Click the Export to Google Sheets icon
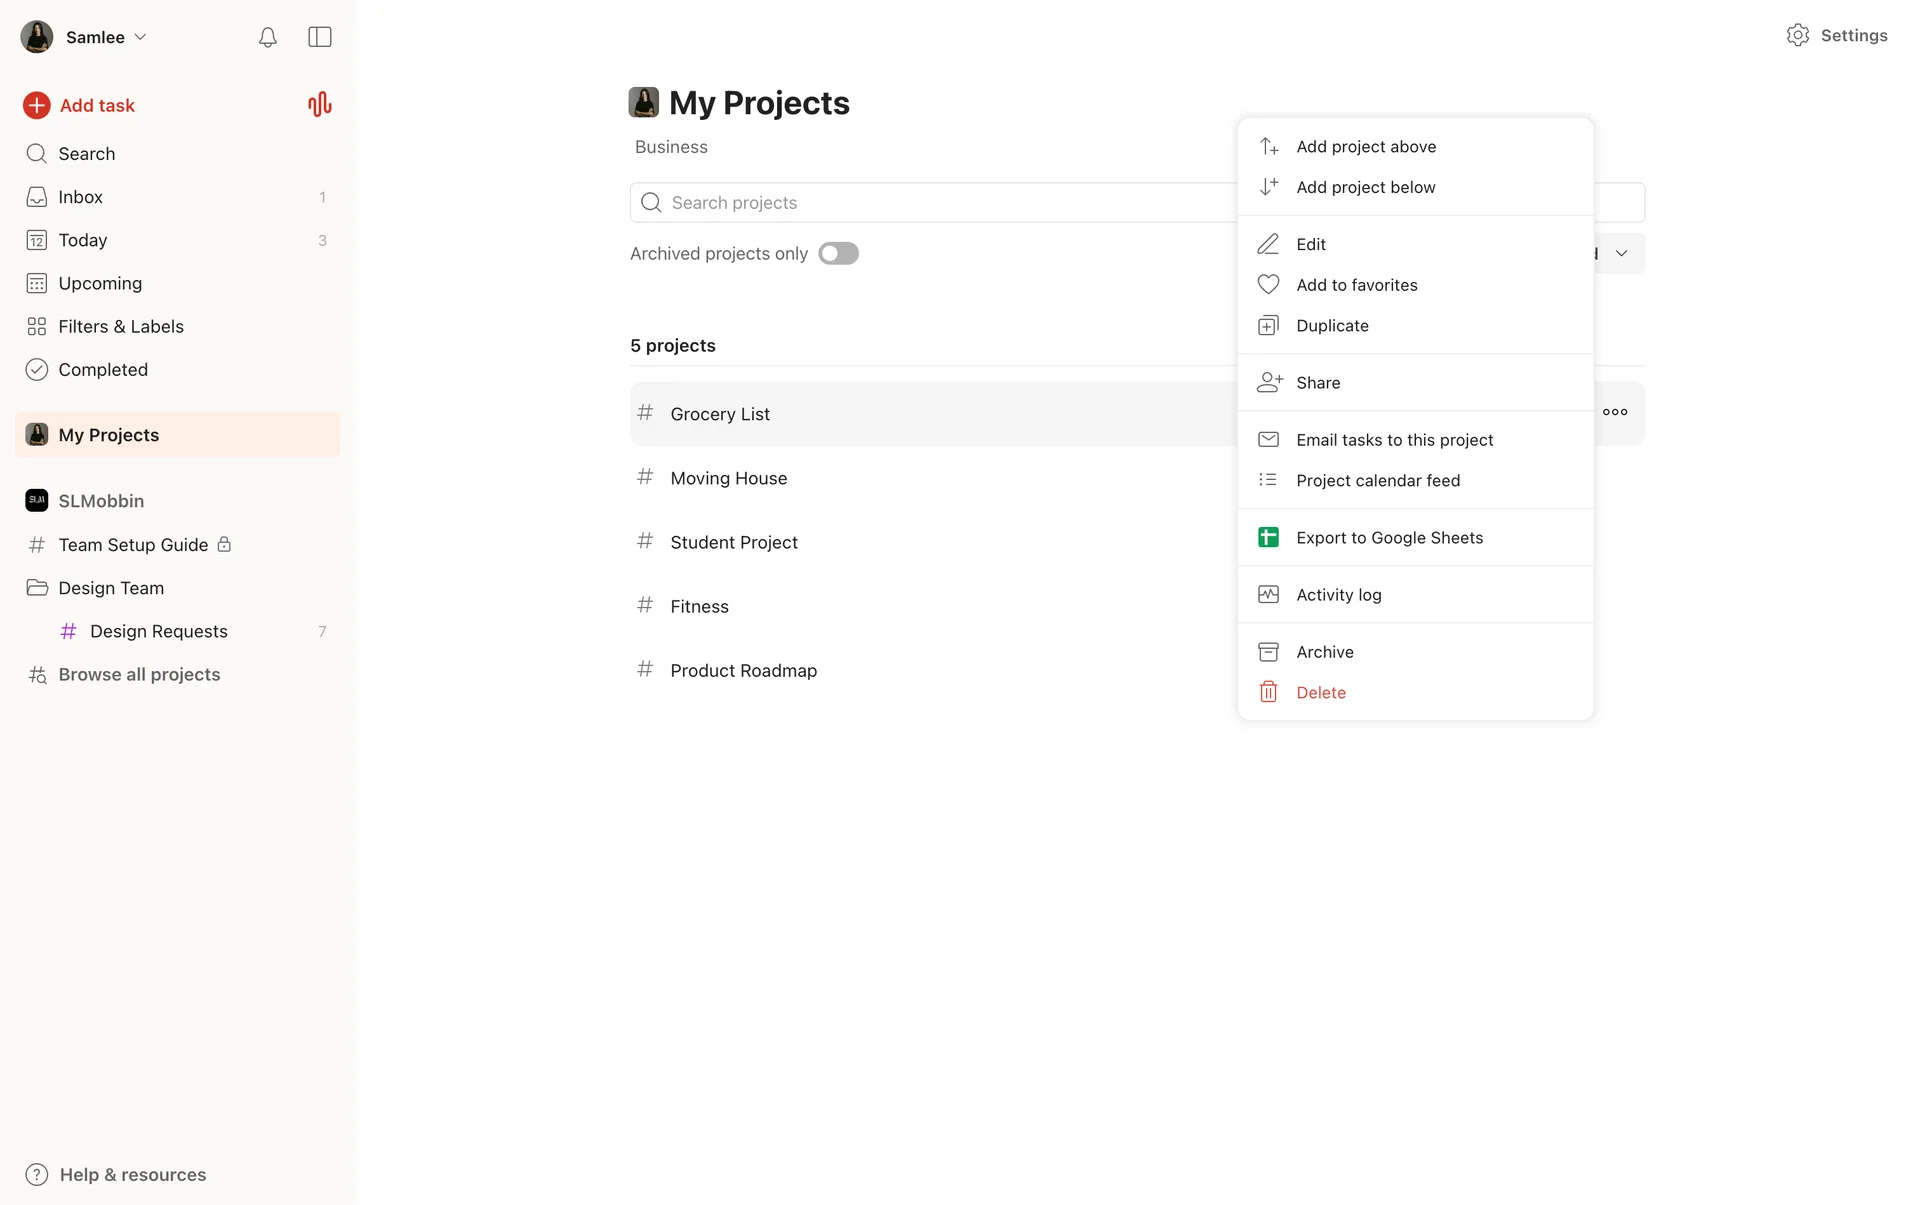This screenshot has height=1205, width=1920. pos(1268,538)
